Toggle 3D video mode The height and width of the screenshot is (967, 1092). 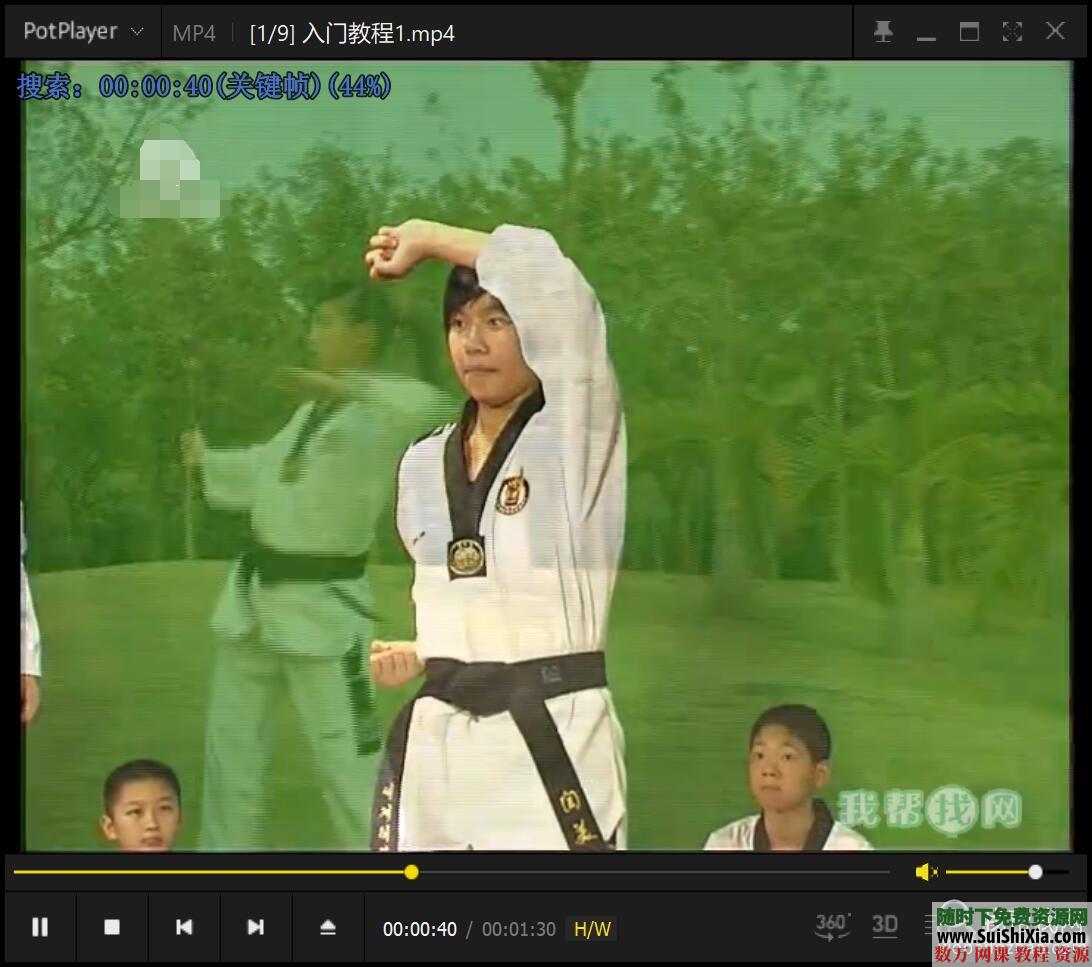pyautogui.click(x=885, y=925)
